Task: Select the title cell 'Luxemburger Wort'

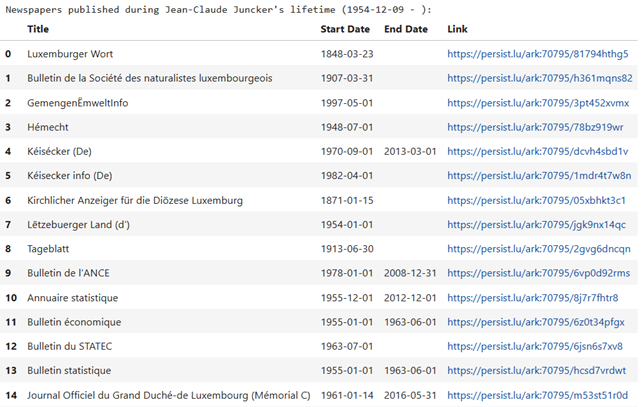Action: 70,54
